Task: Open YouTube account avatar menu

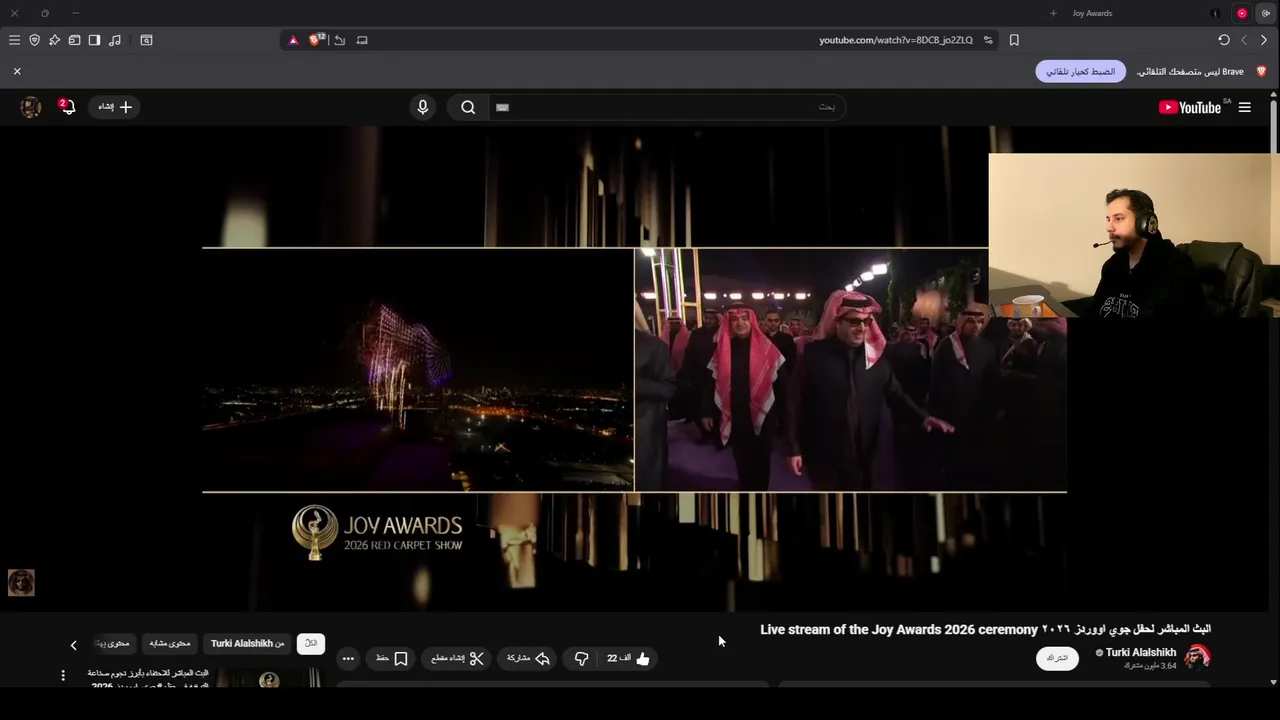Action: [x=31, y=107]
